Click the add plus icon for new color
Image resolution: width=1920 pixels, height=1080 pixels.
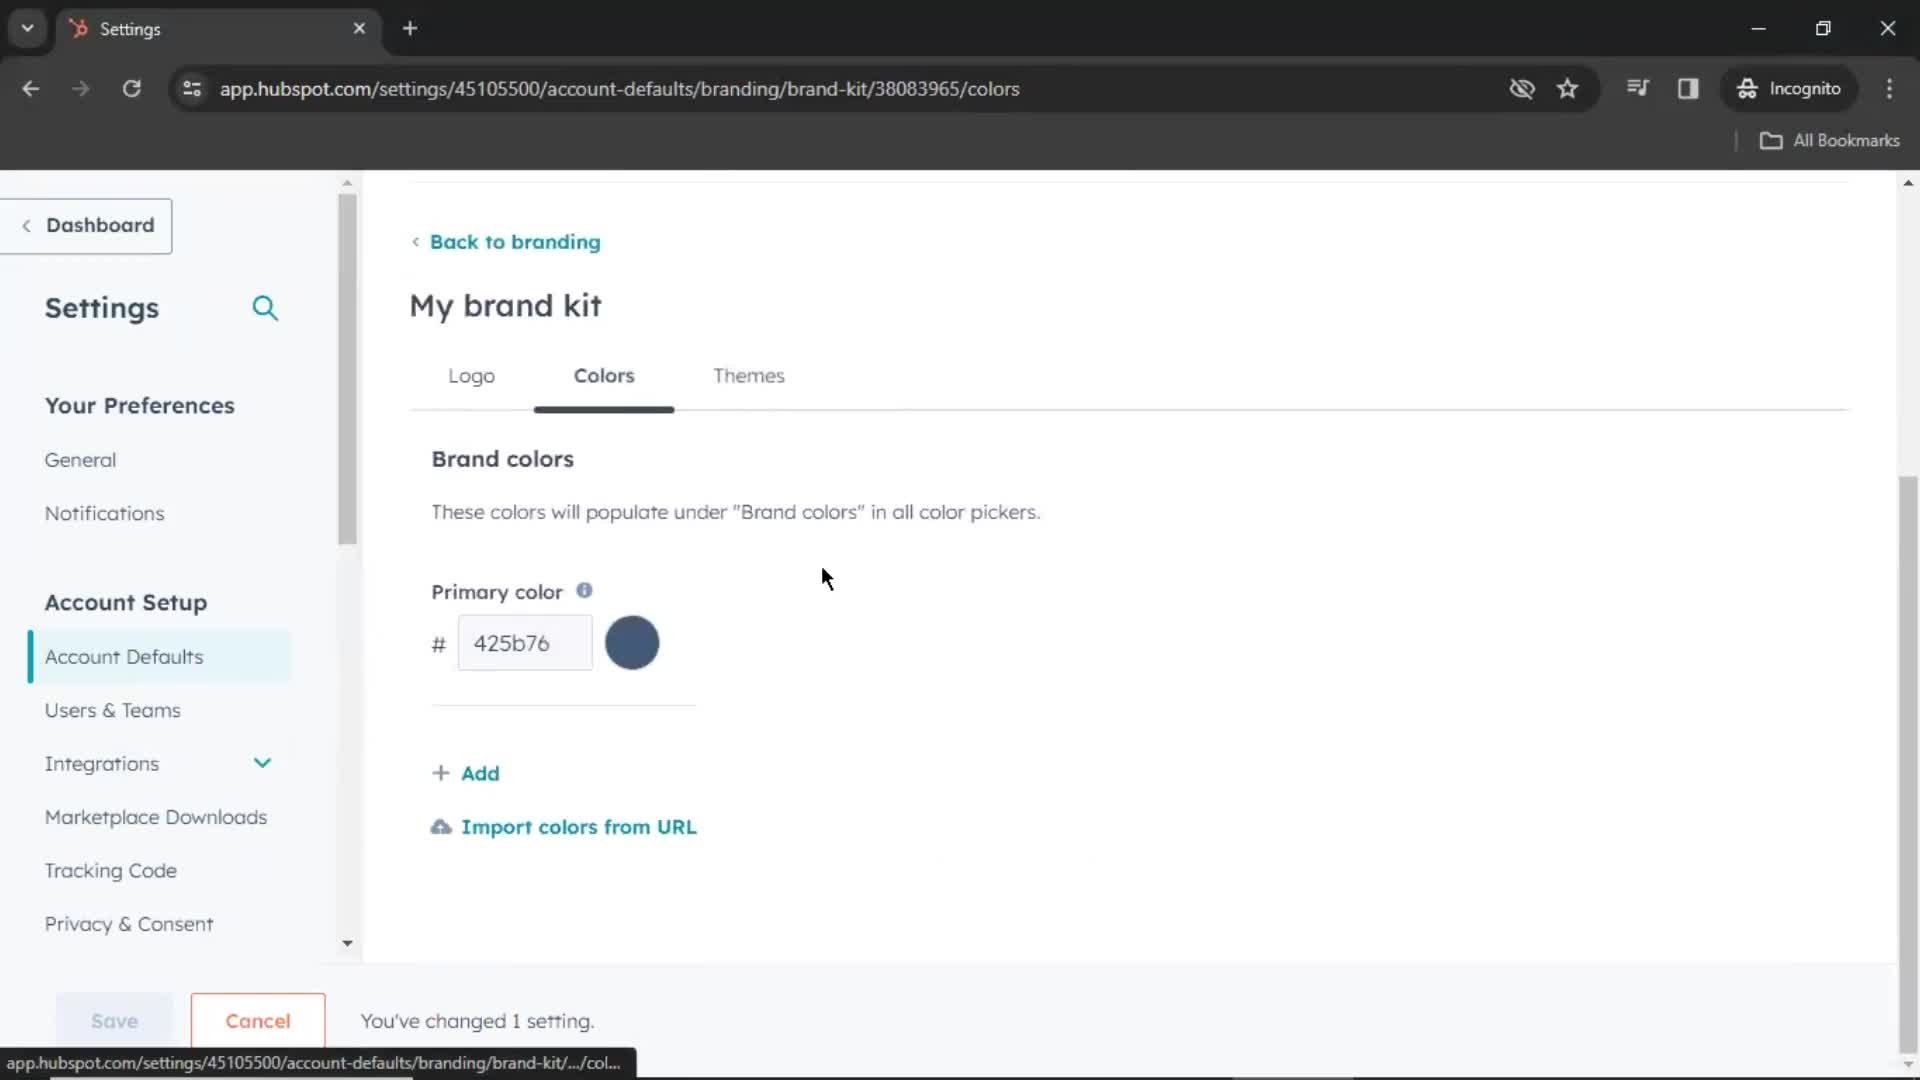click(x=440, y=773)
